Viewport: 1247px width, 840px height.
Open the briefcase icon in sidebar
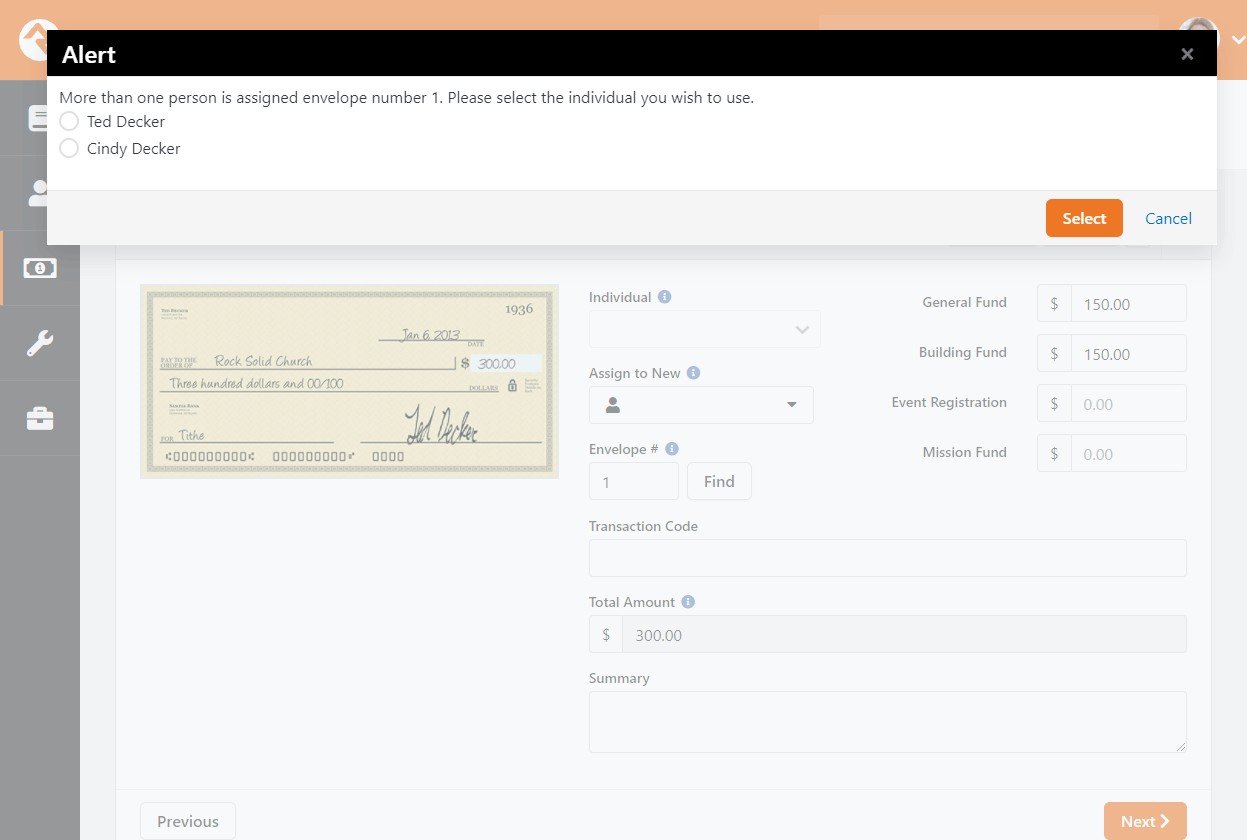click(40, 418)
